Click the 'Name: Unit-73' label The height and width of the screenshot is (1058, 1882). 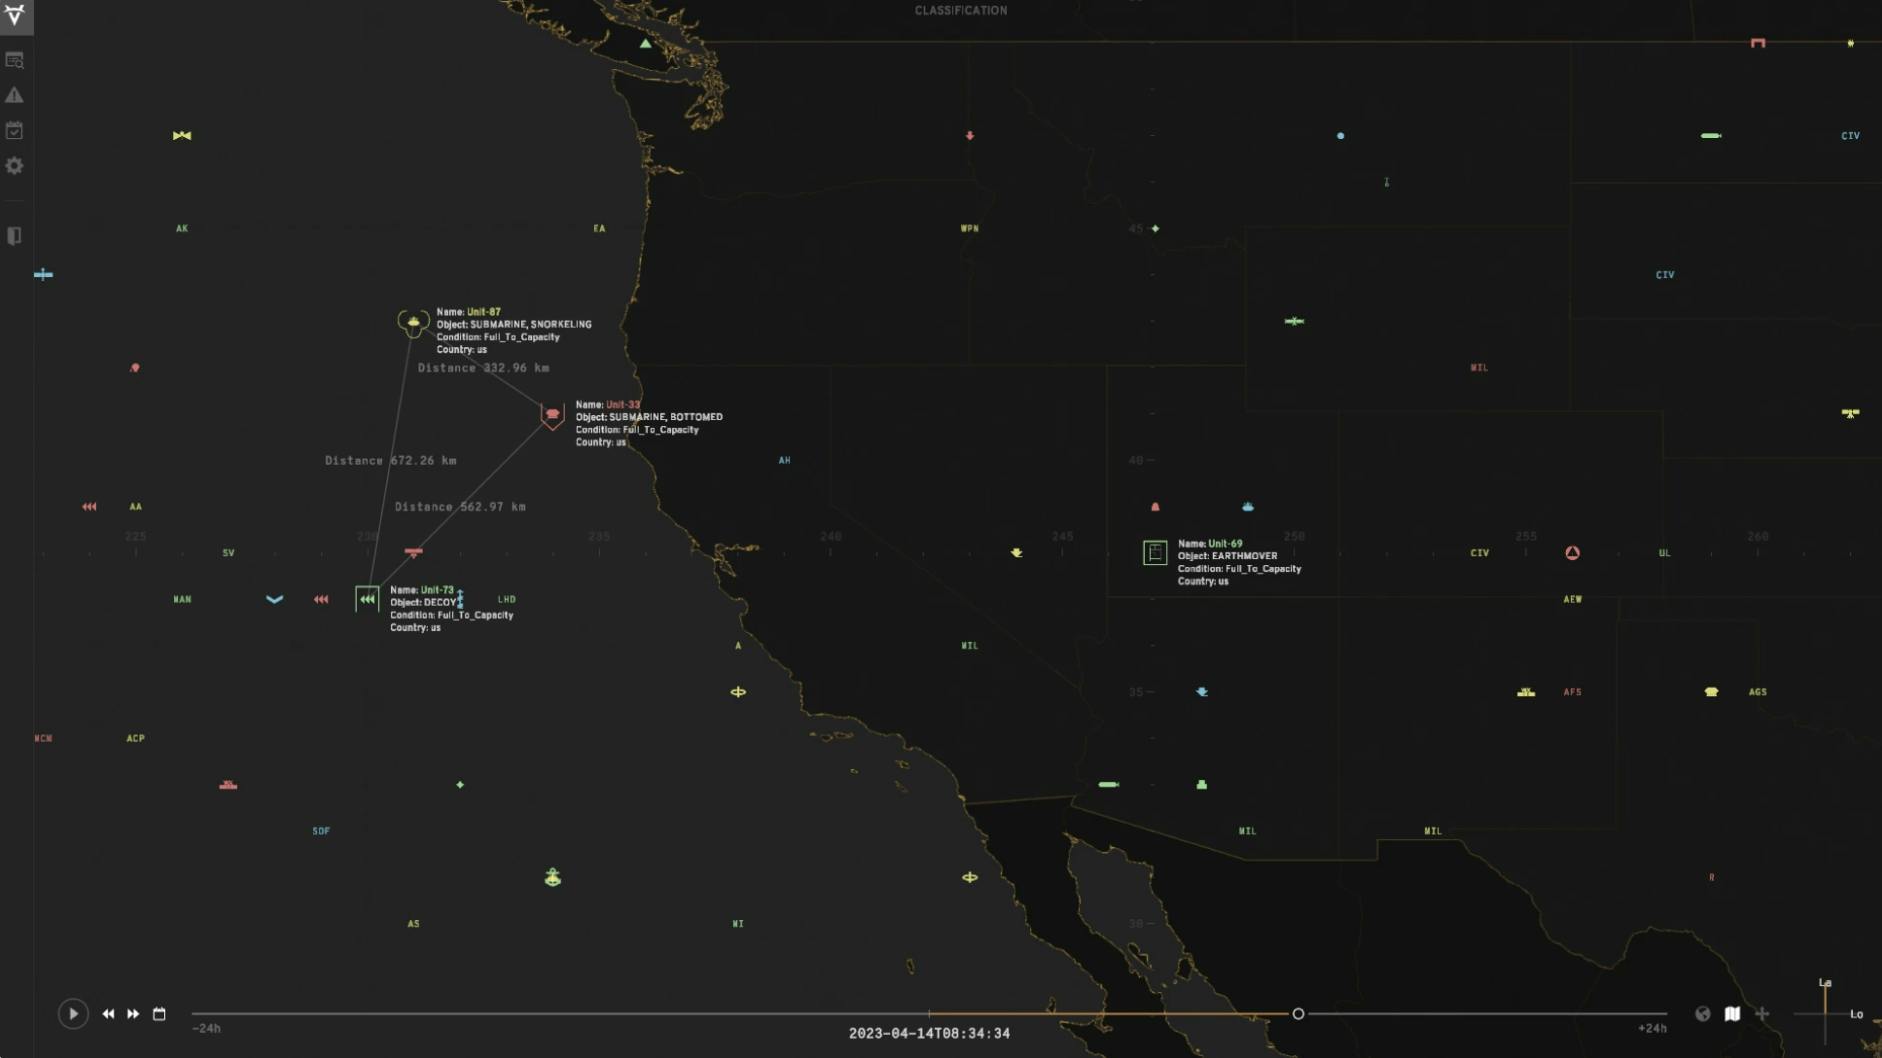tap(422, 590)
